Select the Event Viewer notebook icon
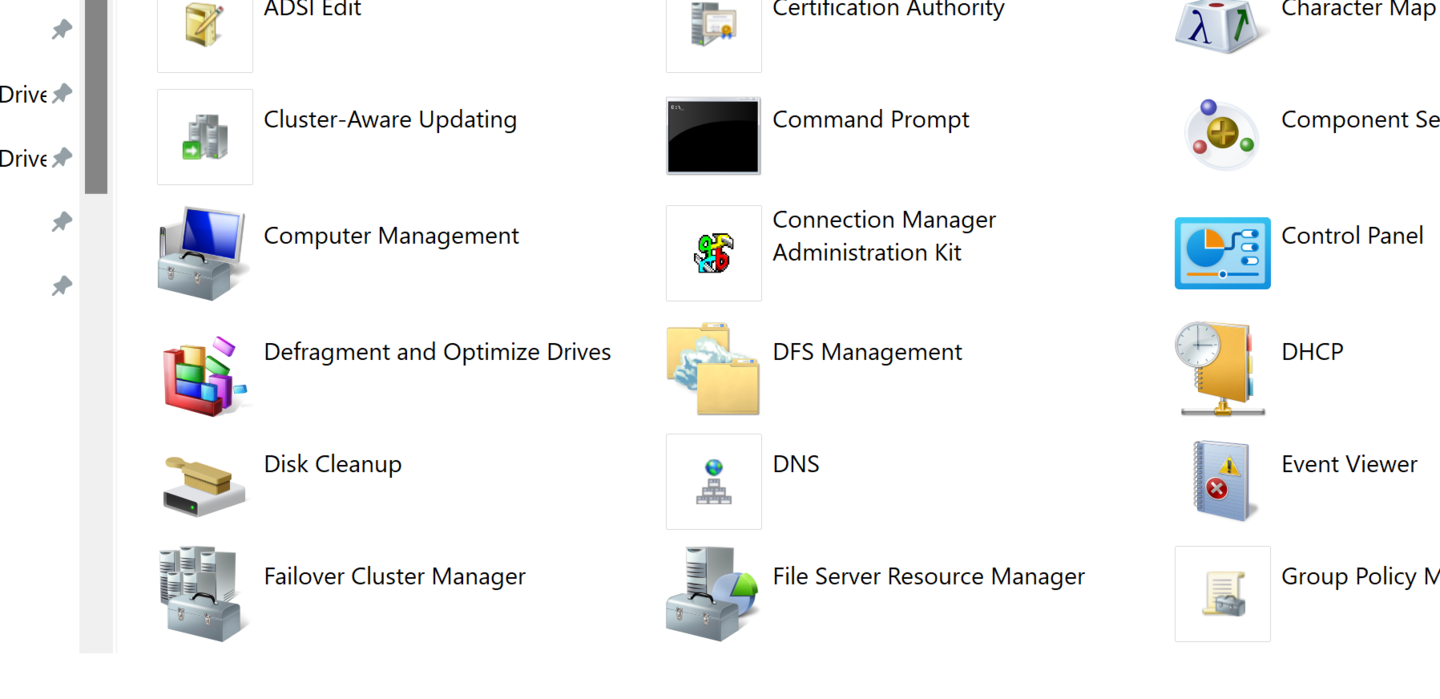 pyautogui.click(x=1221, y=482)
